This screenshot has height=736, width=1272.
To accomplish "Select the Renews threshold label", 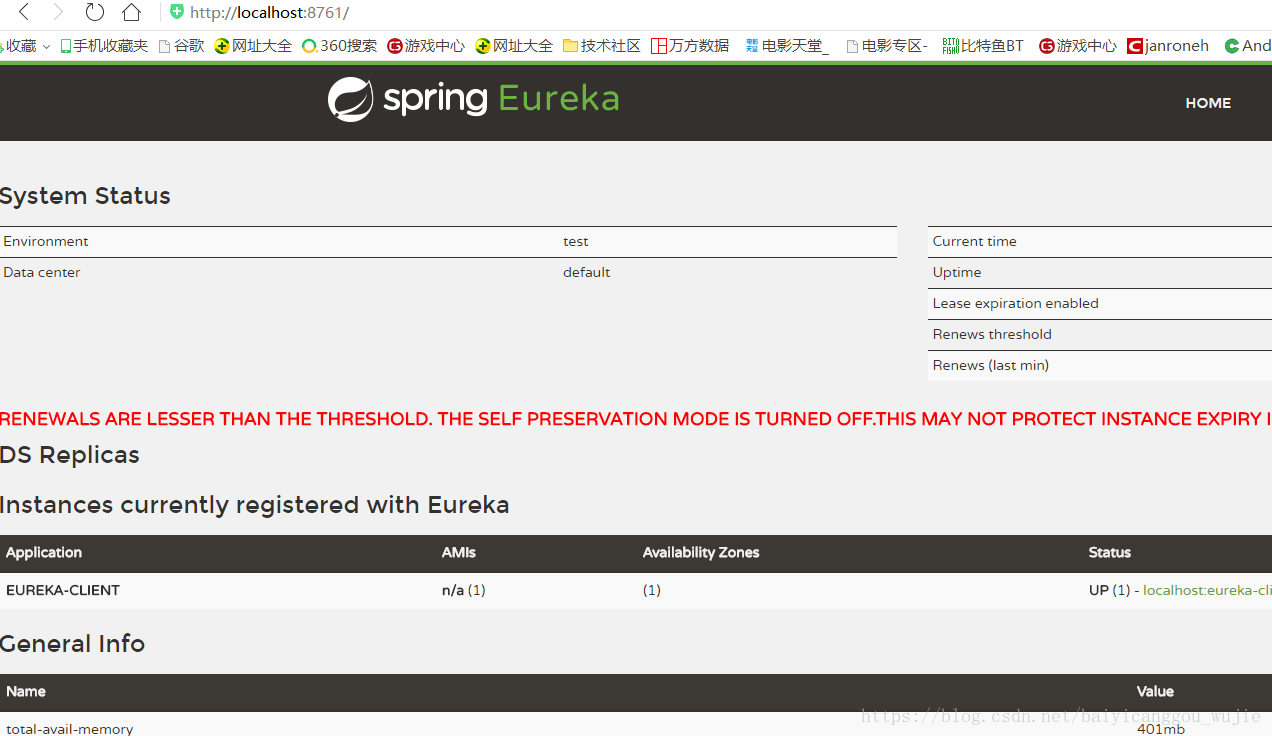I will (992, 334).
